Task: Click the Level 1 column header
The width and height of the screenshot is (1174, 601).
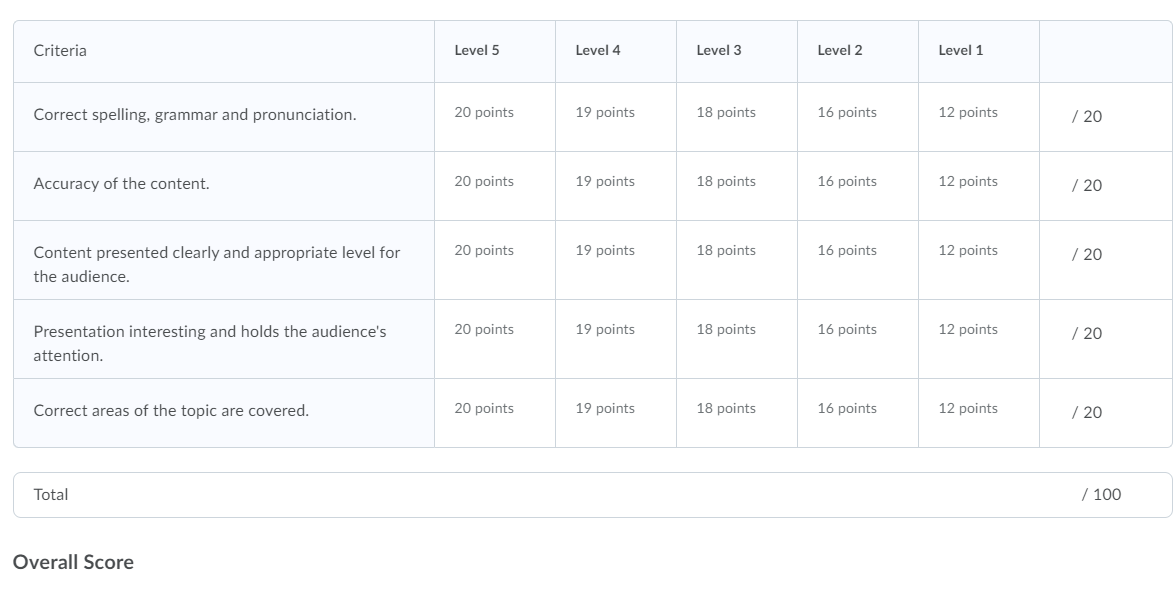Action: click(x=961, y=50)
